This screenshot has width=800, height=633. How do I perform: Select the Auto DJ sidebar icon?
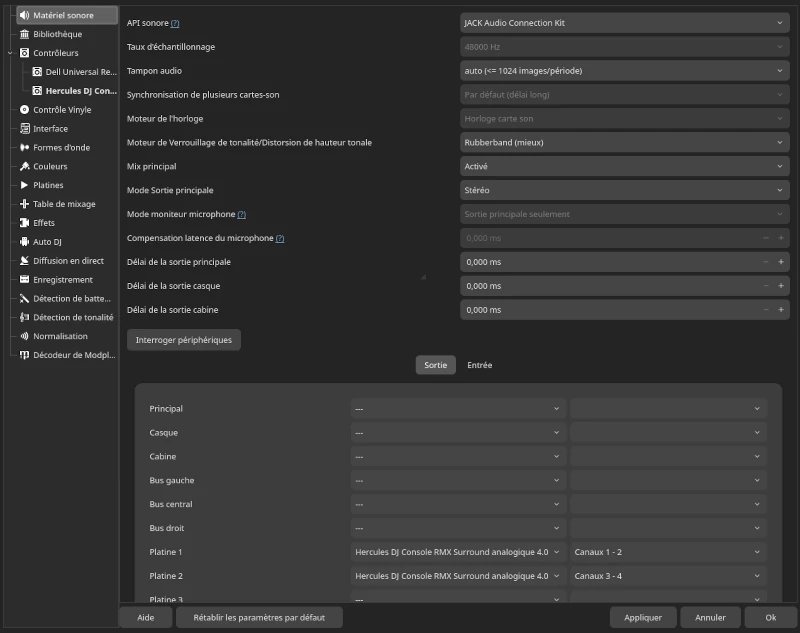(x=24, y=242)
